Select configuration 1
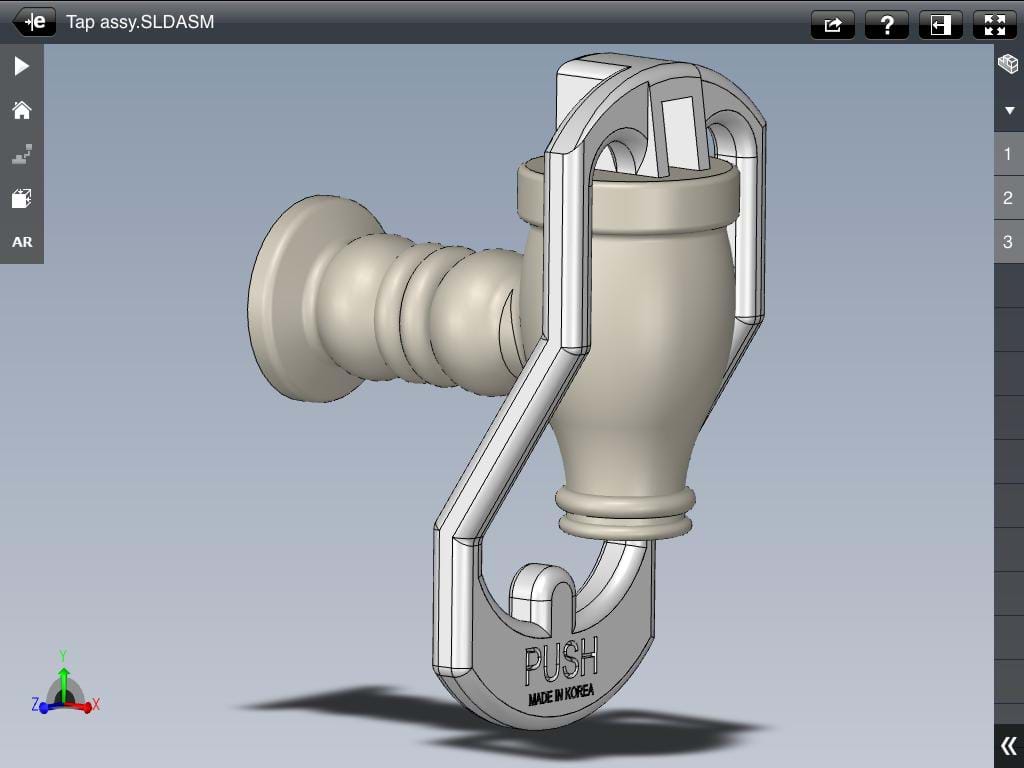Screen dimensions: 1024x768 [1008, 154]
